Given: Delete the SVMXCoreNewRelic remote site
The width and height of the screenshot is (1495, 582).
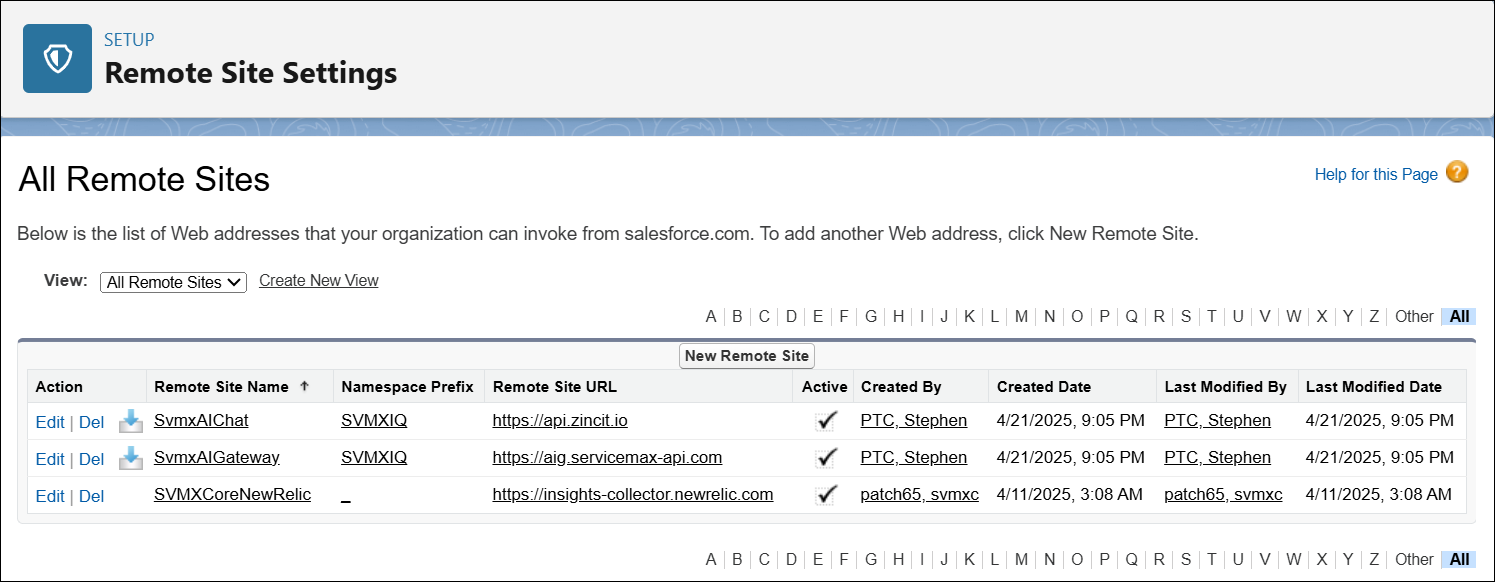Looking at the screenshot, I should pos(91,496).
